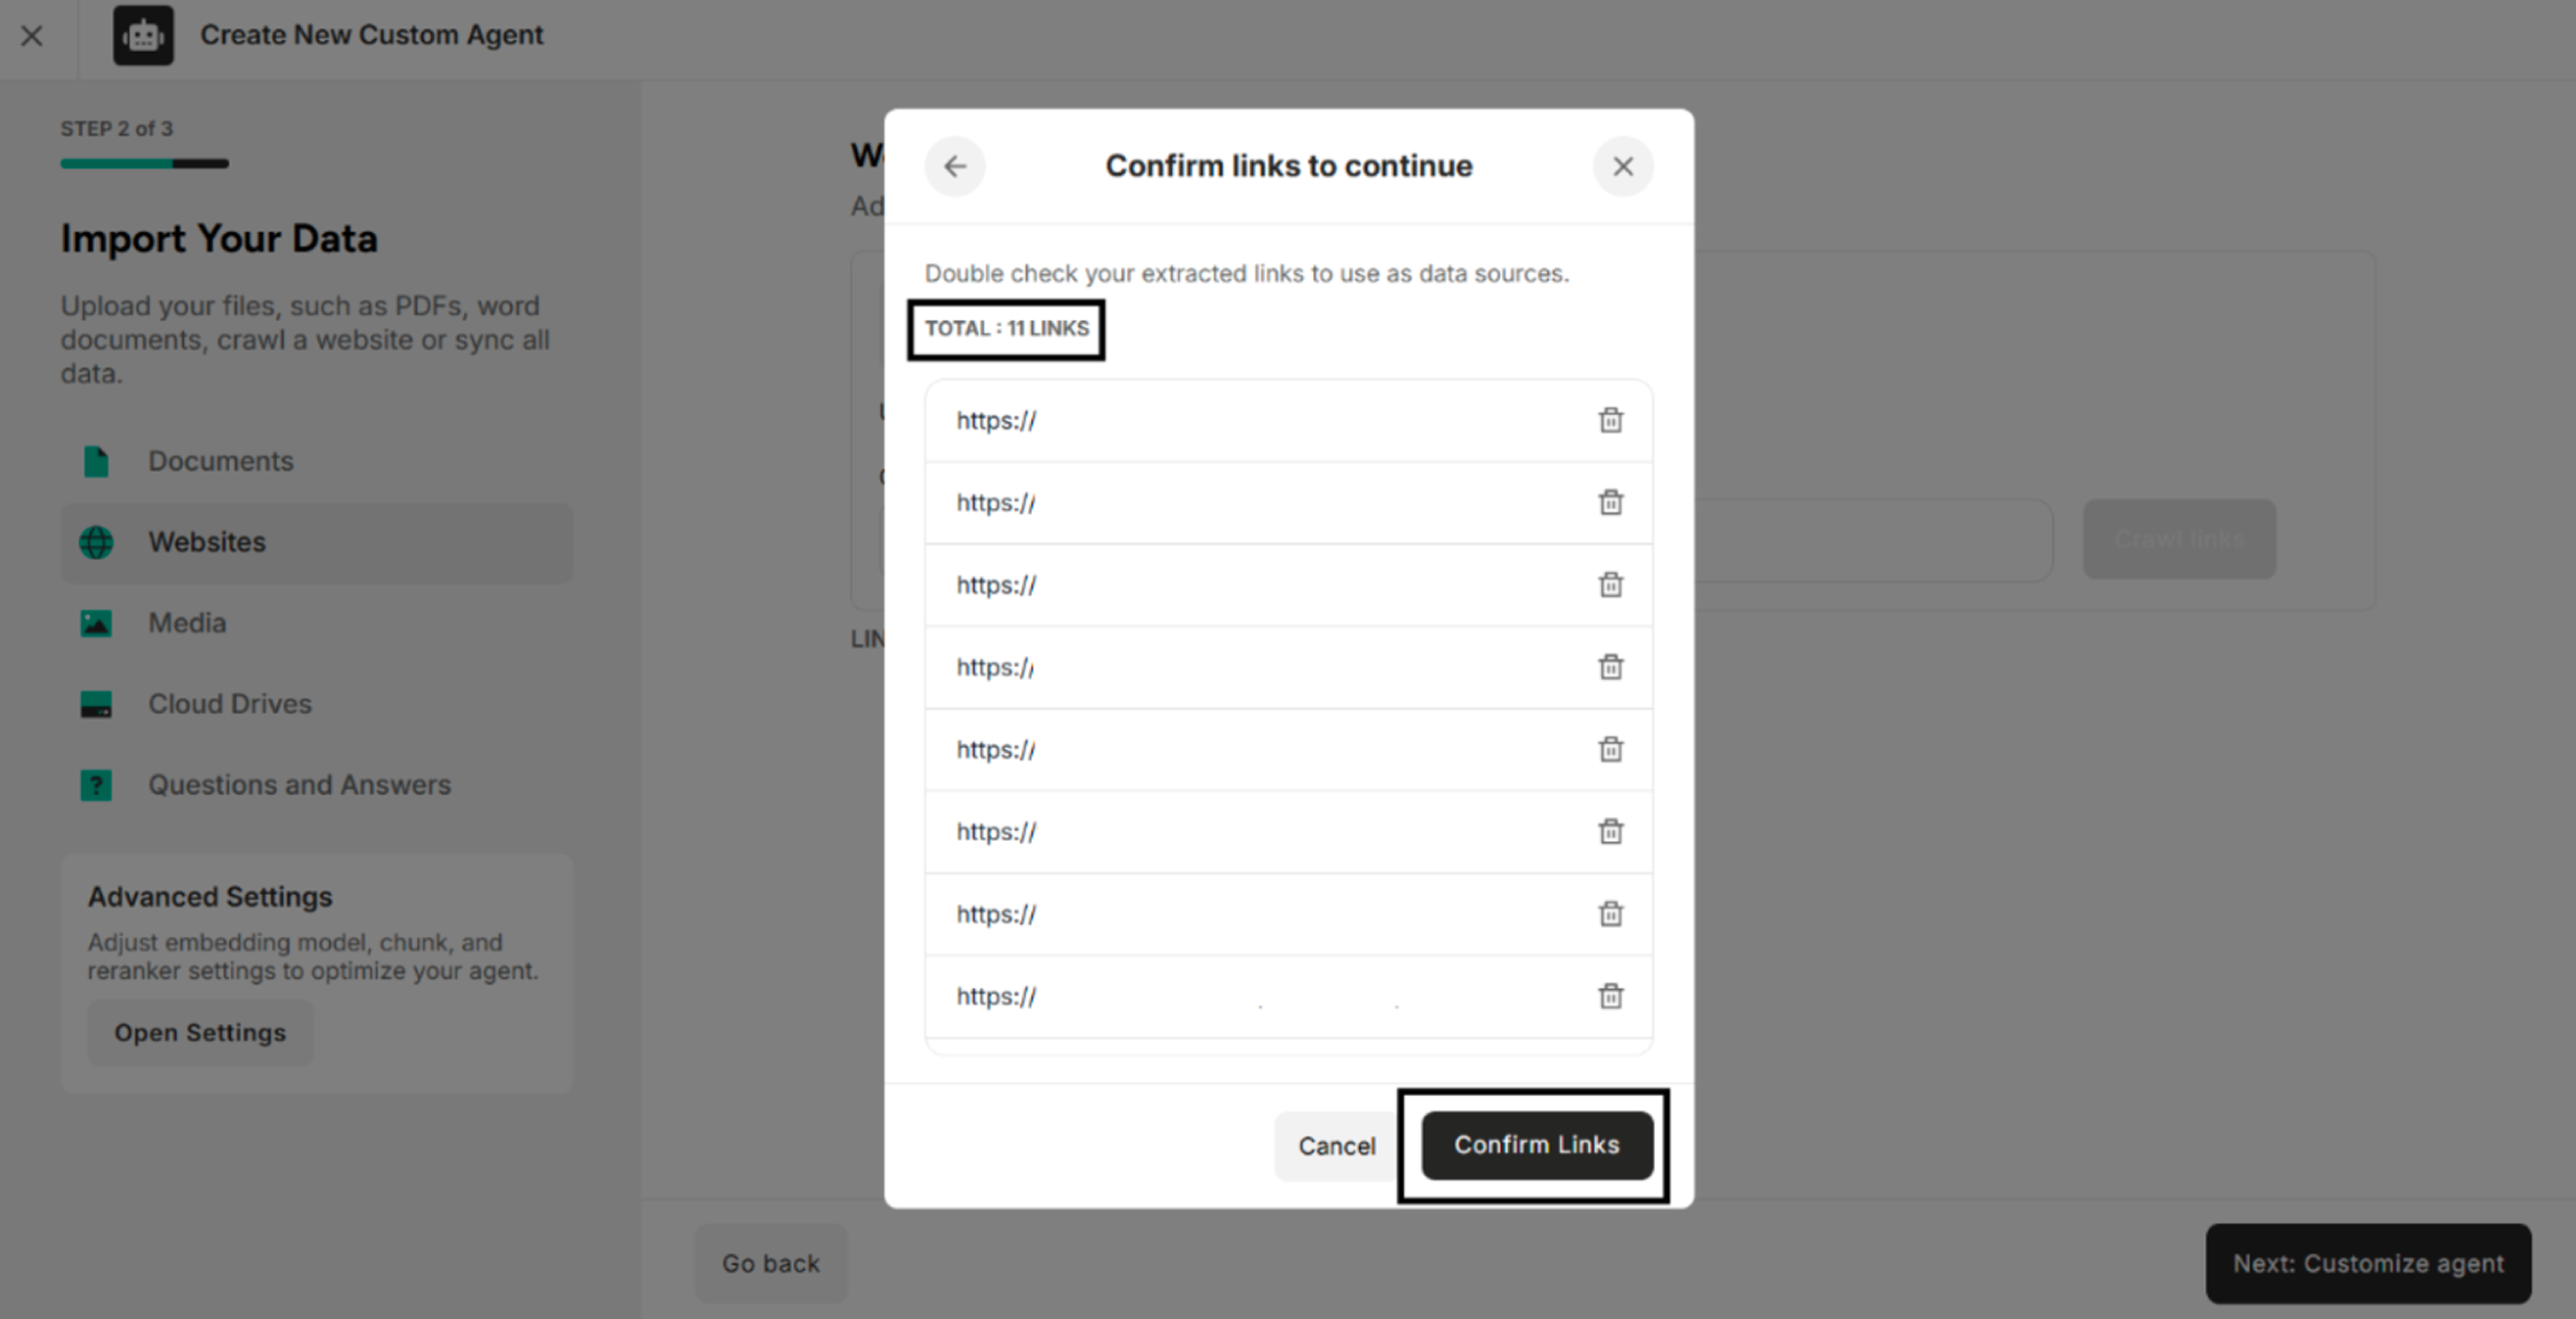Click the Crawl links button behind the dialog
Image resolution: width=2576 pixels, height=1319 pixels.
pos(2179,539)
